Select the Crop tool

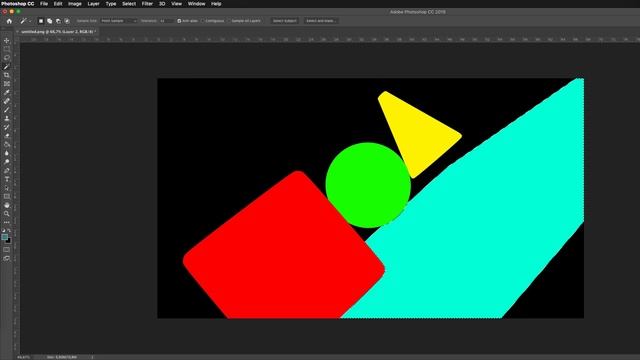point(7,75)
